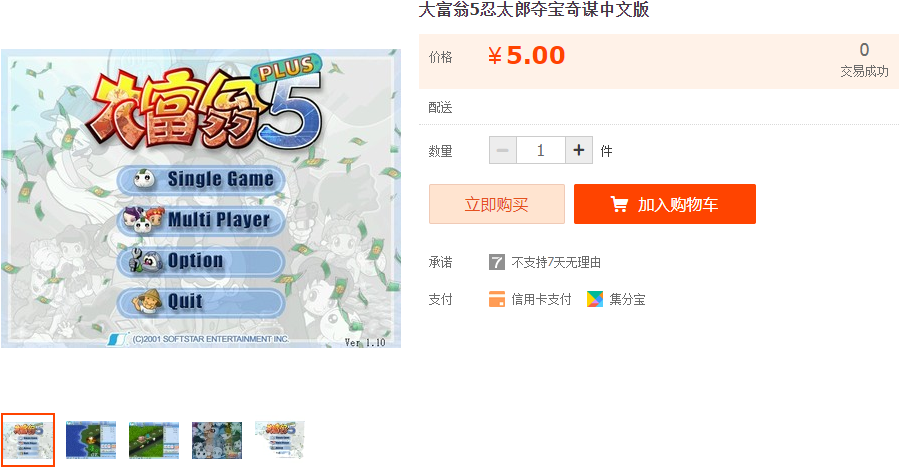Click the 7-day return policy icon
Image resolution: width=903 pixels, height=468 pixels.
pos(496,262)
